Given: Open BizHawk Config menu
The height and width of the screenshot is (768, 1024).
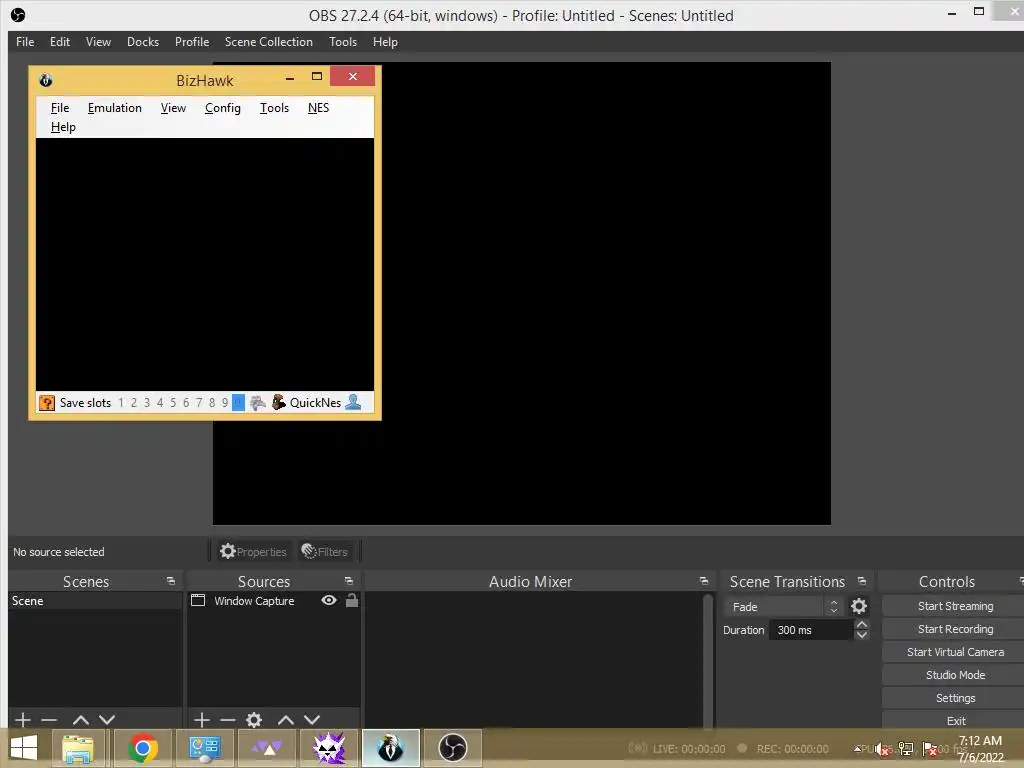Looking at the screenshot, I should coord(223,108).
